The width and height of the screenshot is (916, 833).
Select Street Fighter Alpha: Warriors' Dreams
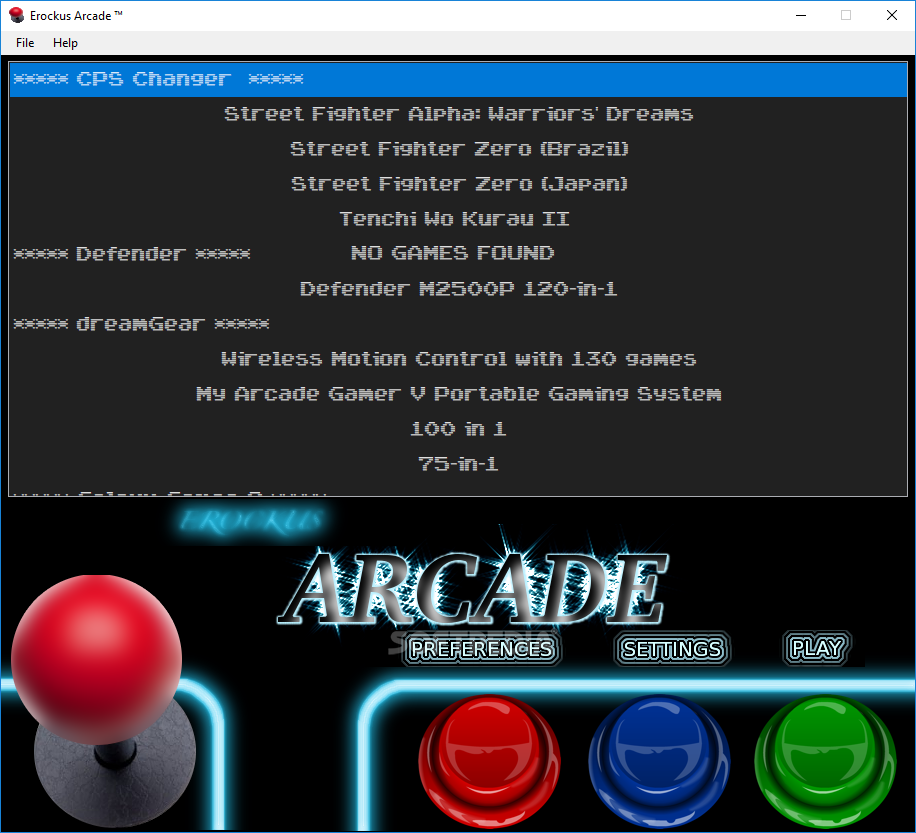458,114
